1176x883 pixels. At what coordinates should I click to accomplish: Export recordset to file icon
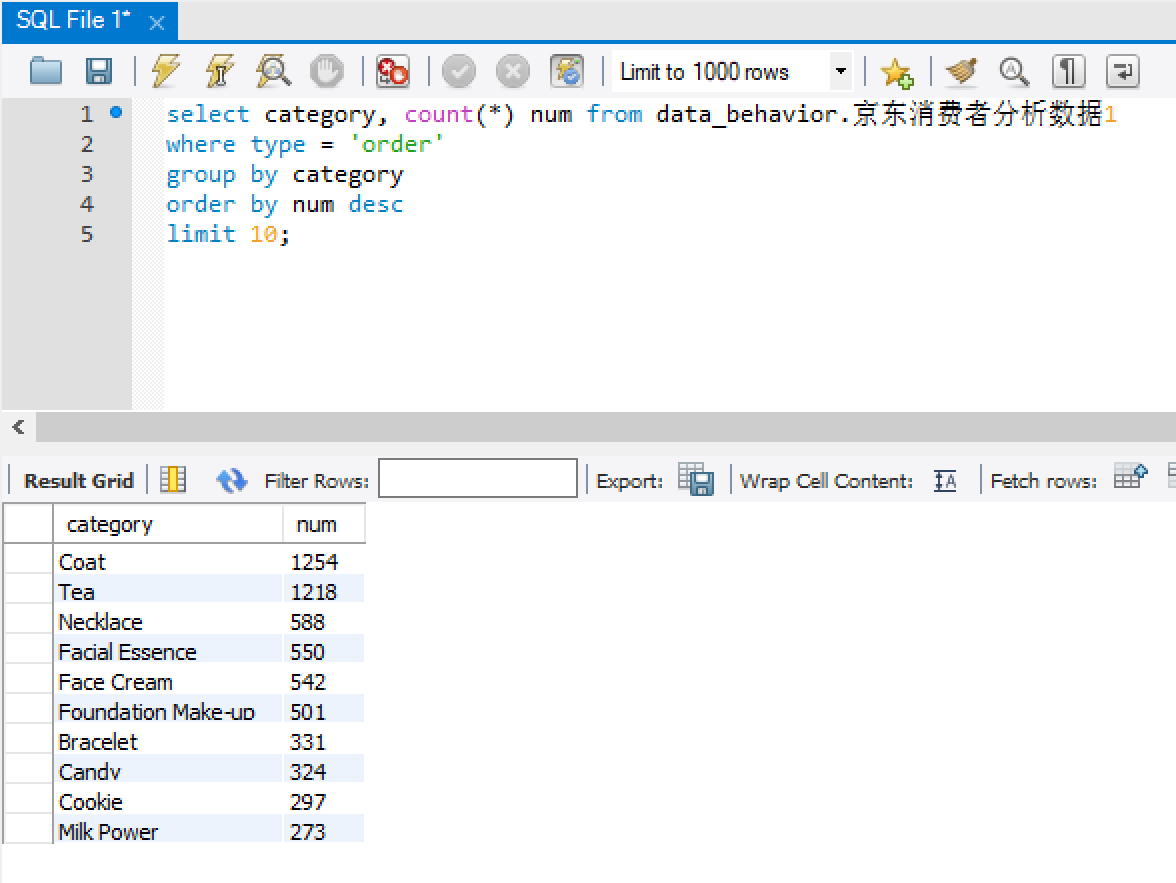(x=696, y=479)
